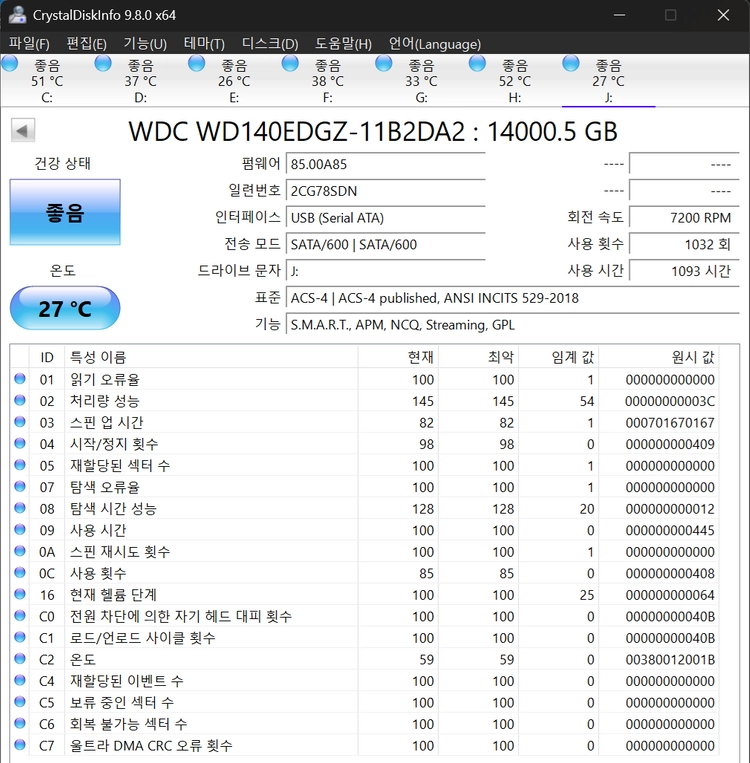Select drive E: status orb at 26 °C

(196, 64)
